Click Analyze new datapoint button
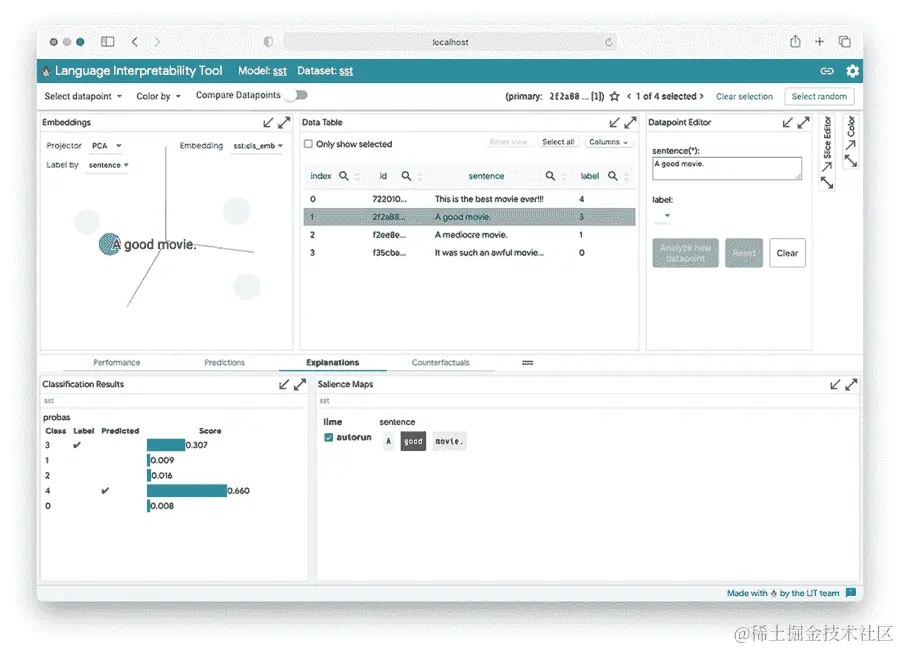 685,253
